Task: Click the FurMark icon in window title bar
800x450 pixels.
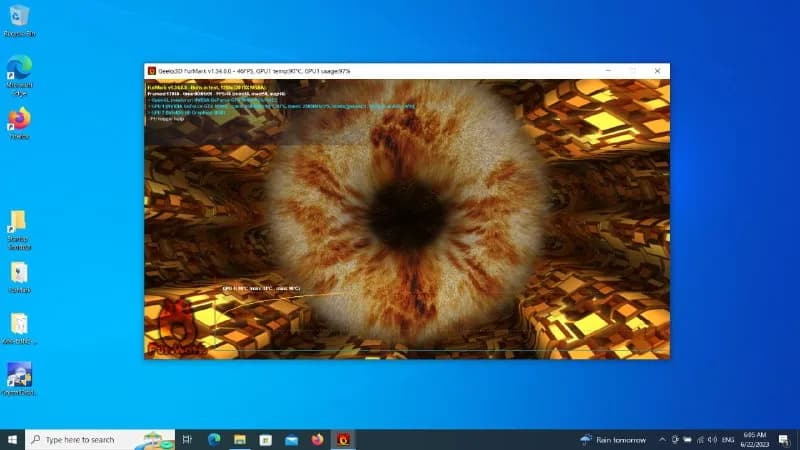Action: [152, 71]
